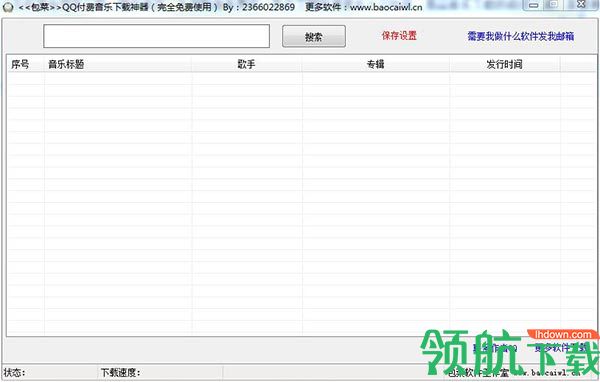Viewport: 600px width, 382px height.
Task: Open the red 保存设置 link
Action: [x=399, y=36]
